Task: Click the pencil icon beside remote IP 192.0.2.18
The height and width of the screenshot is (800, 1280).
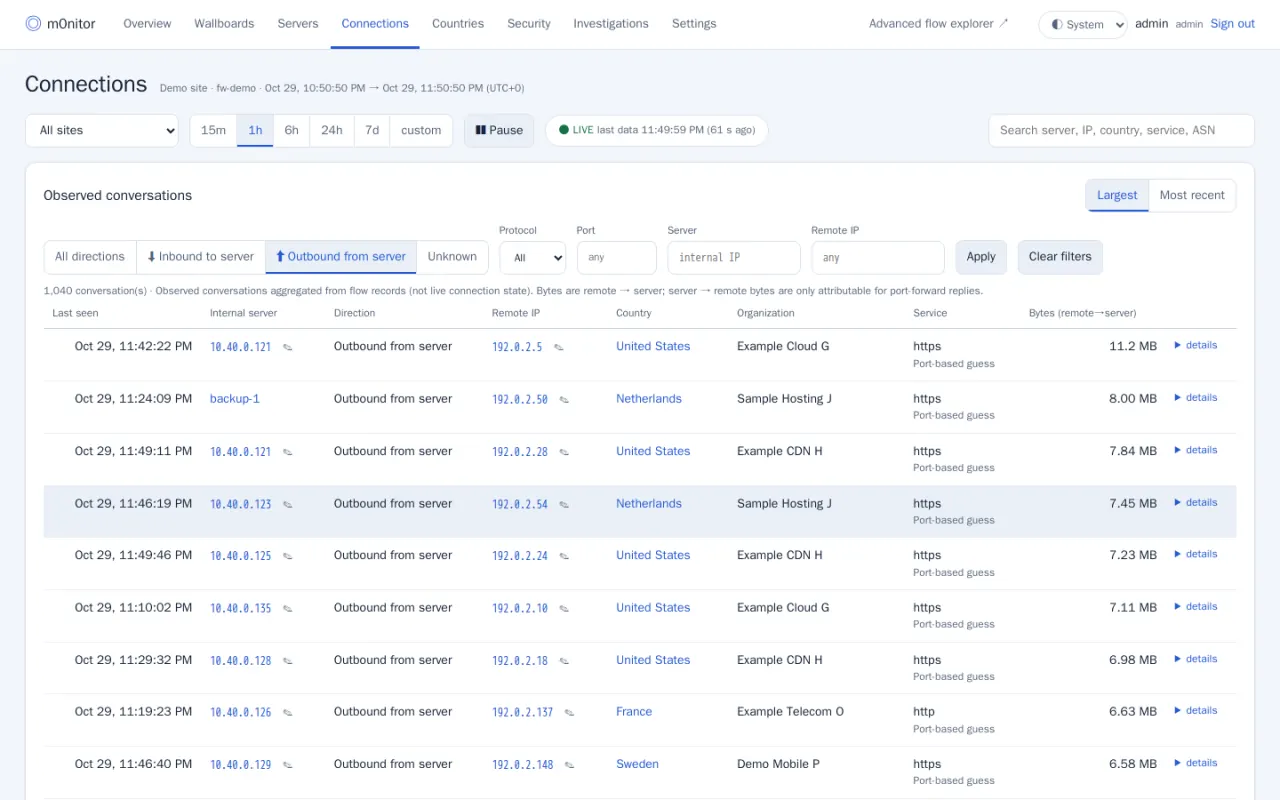Action: [x=564, y=660]
